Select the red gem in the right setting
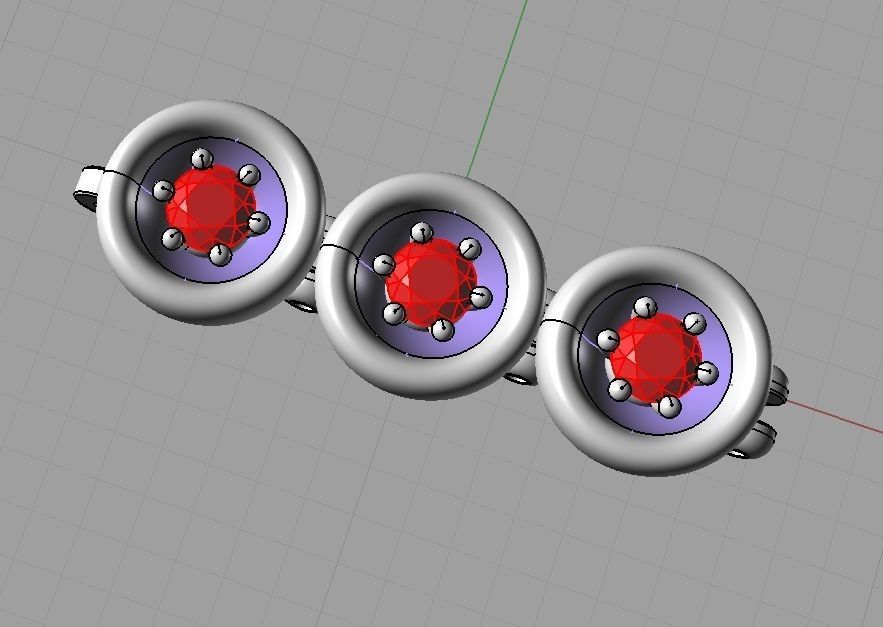883x627 pixels. [x=656, y=357]
